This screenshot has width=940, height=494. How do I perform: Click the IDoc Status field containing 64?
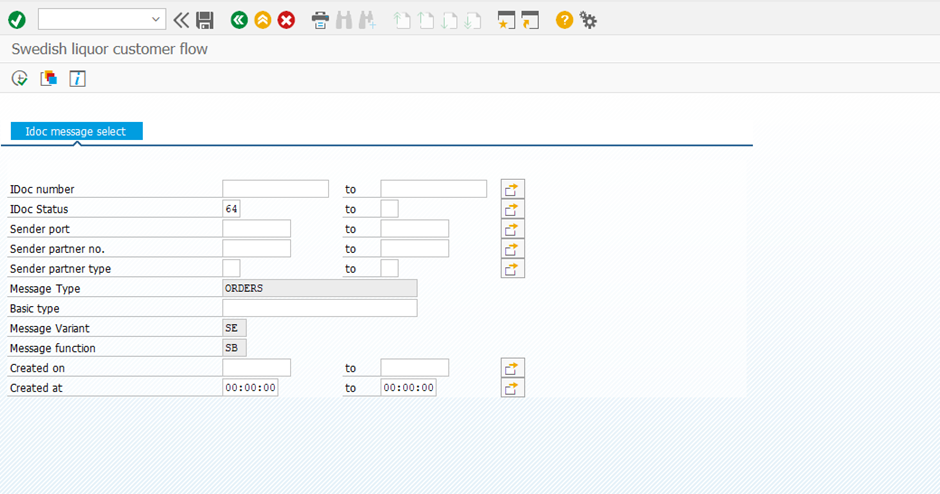tap(231, 209)
